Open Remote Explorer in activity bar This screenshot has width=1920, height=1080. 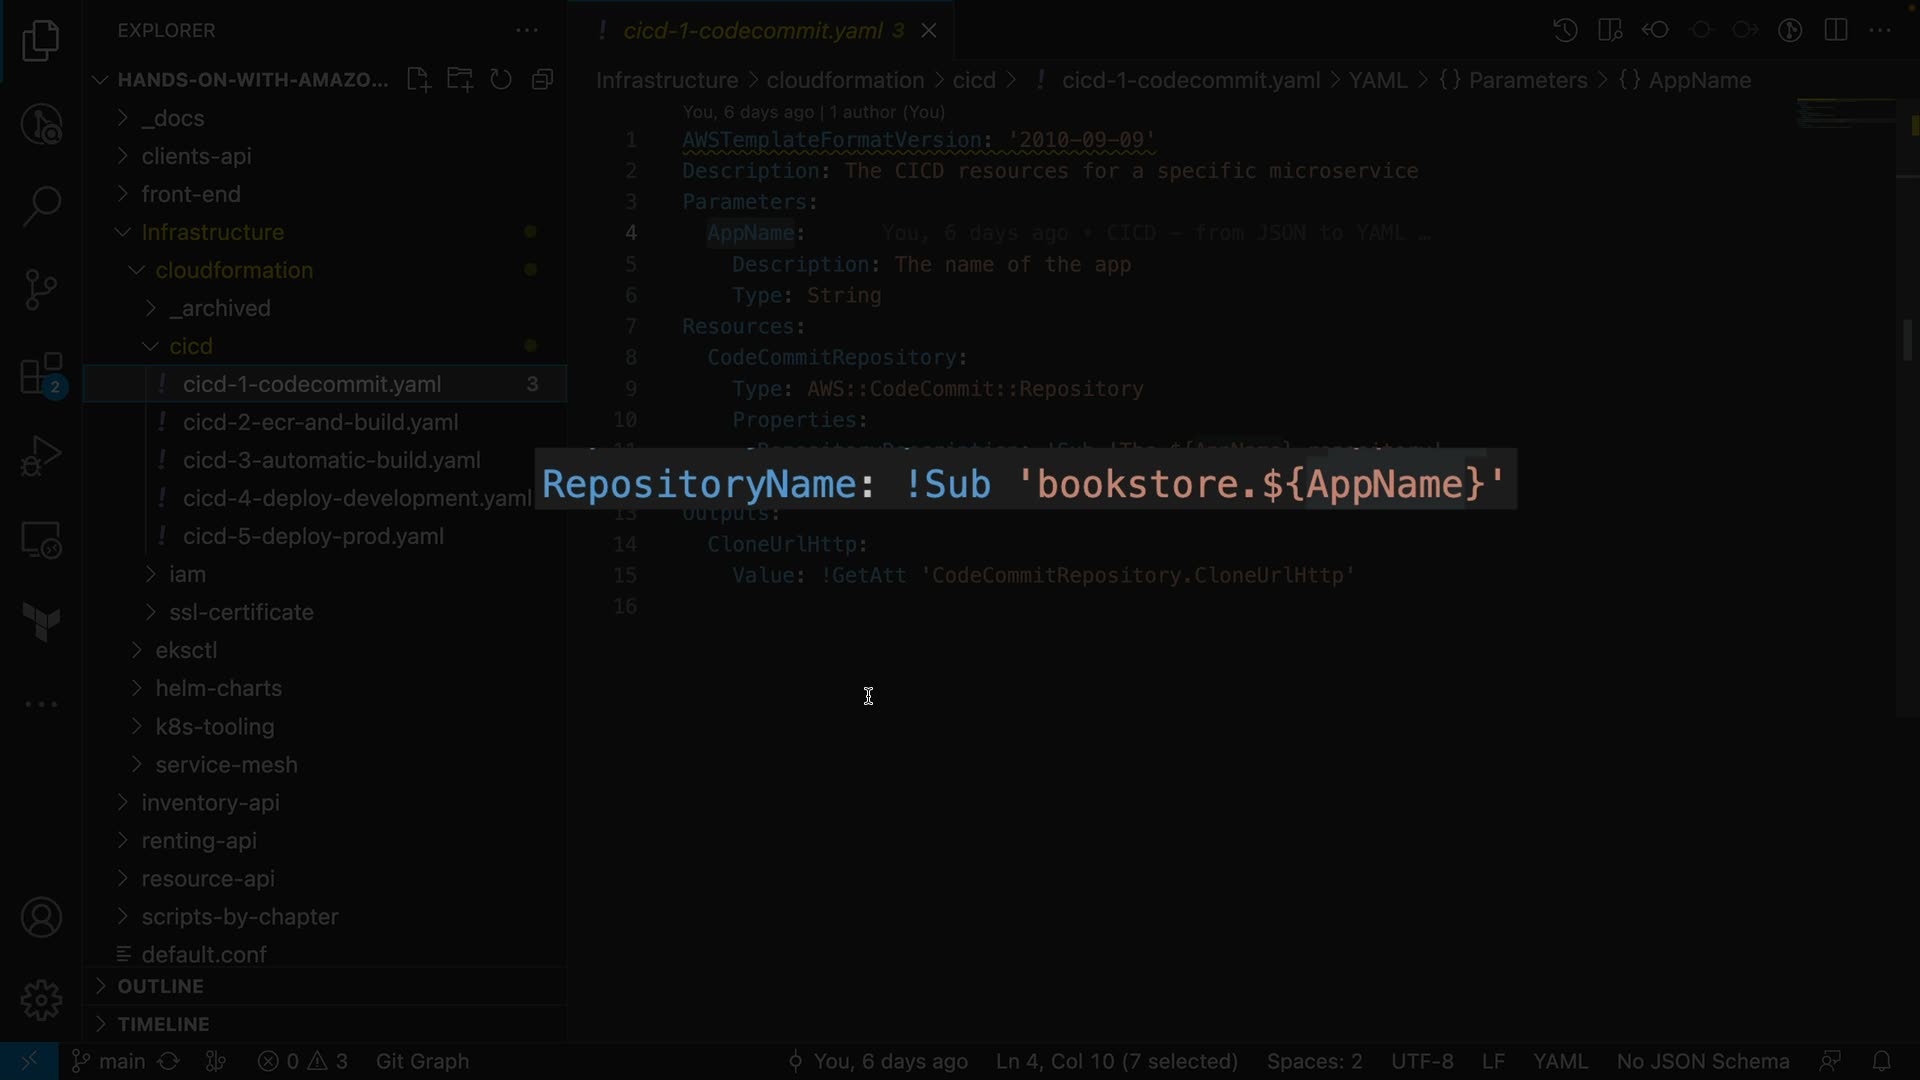[41, 540]
